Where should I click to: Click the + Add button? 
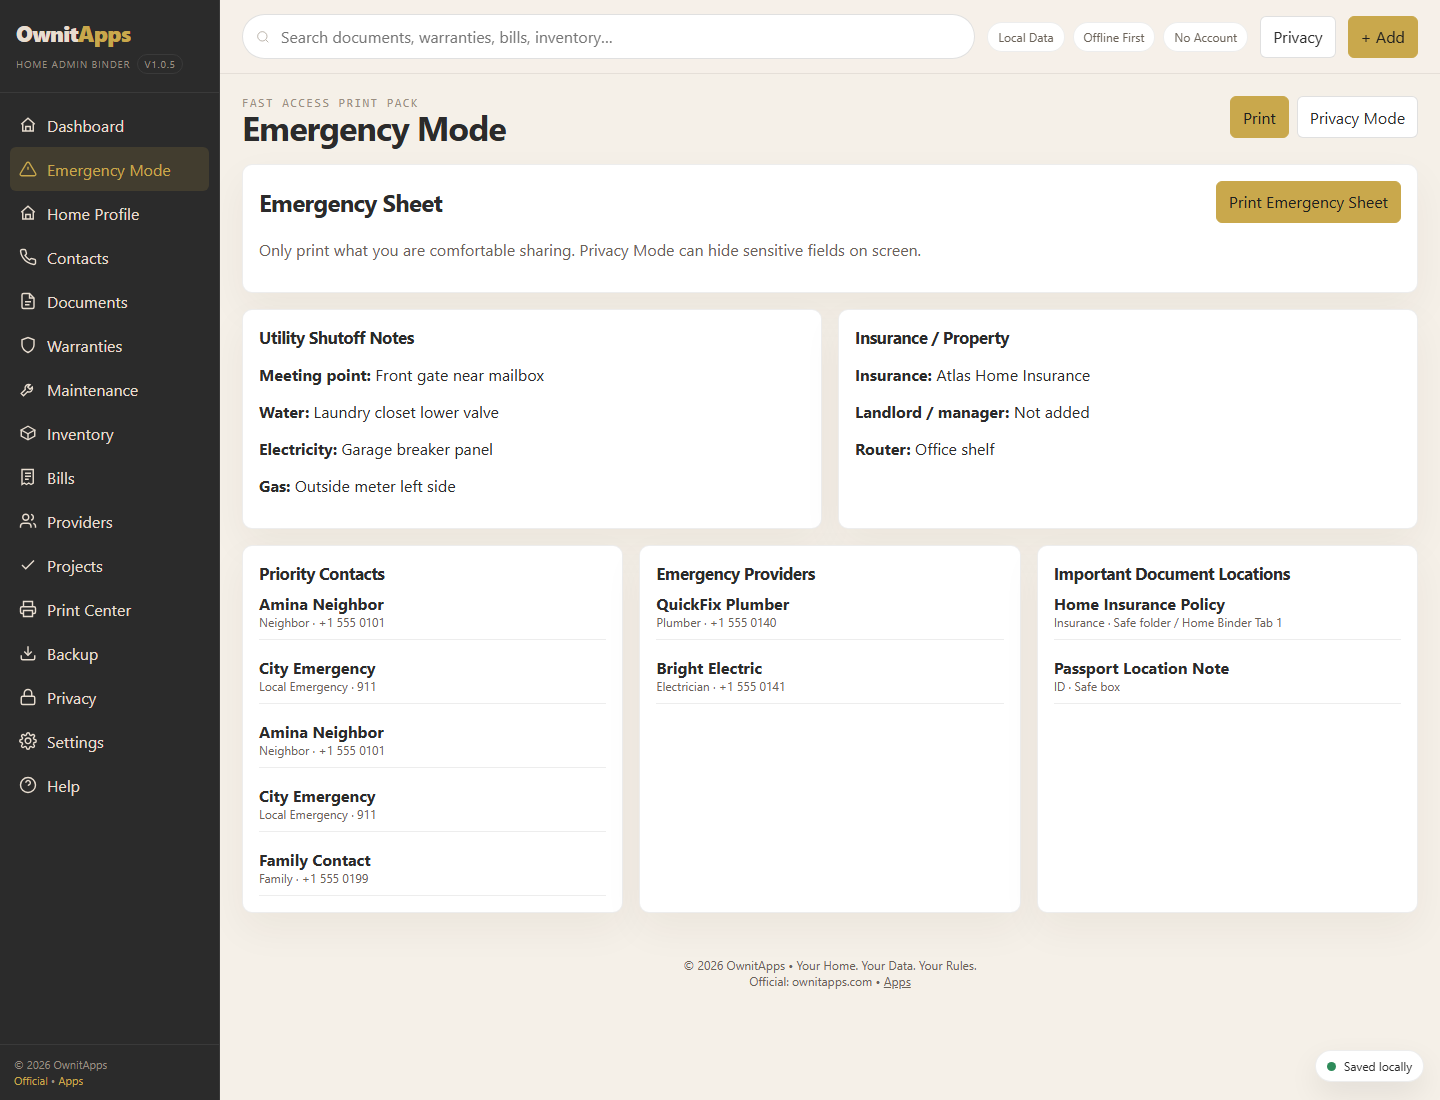pos(1383,37)
